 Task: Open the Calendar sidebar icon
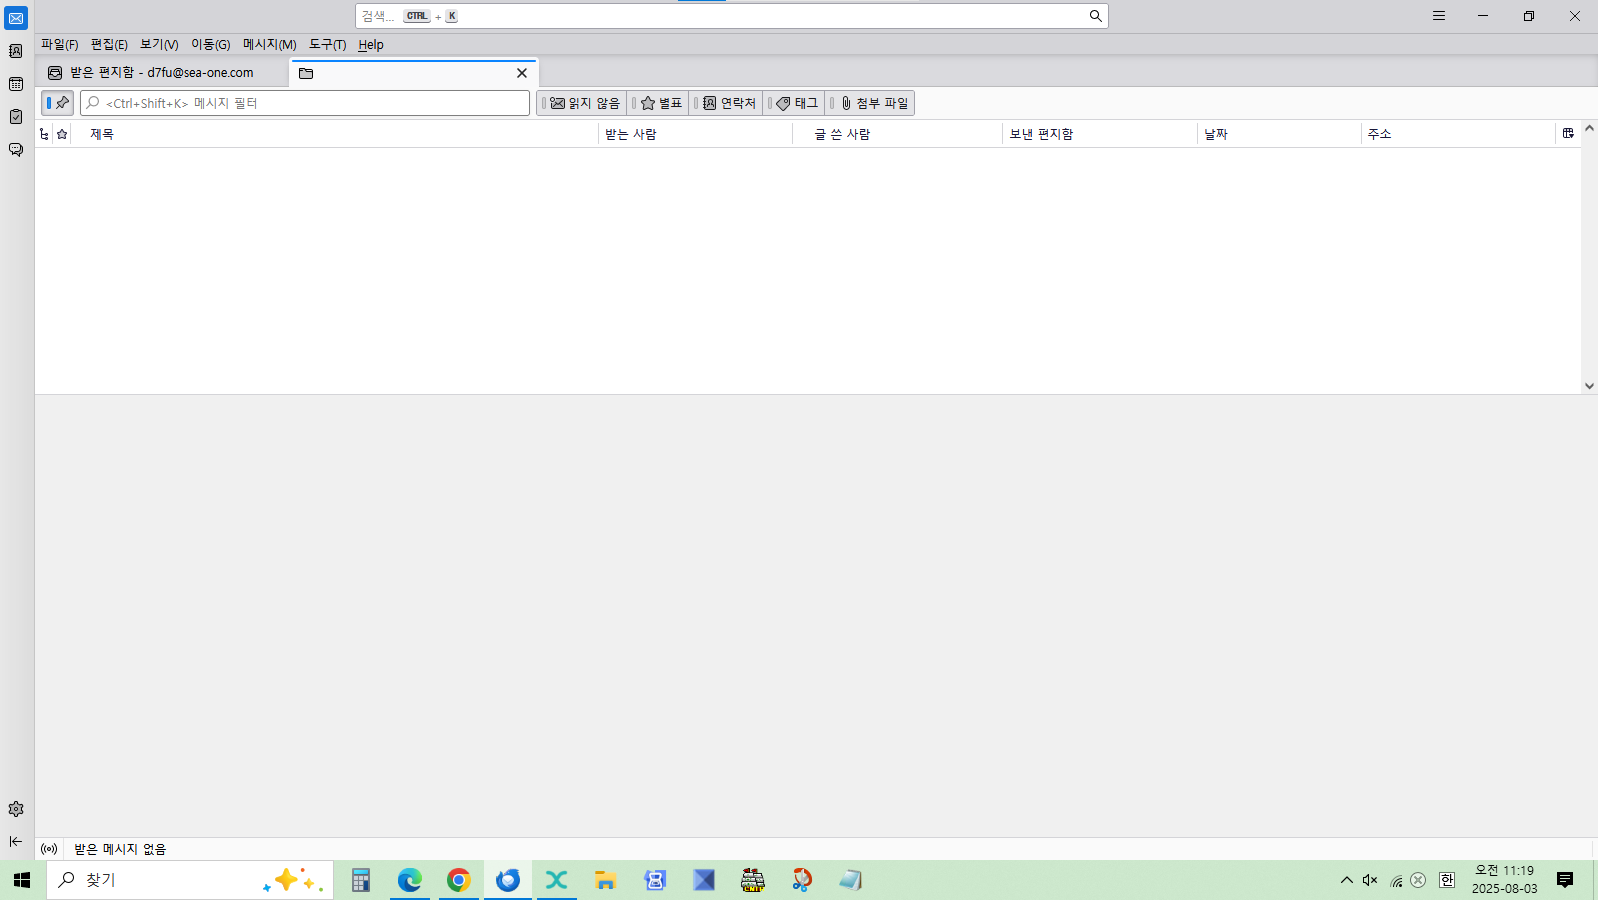(16, 84)
